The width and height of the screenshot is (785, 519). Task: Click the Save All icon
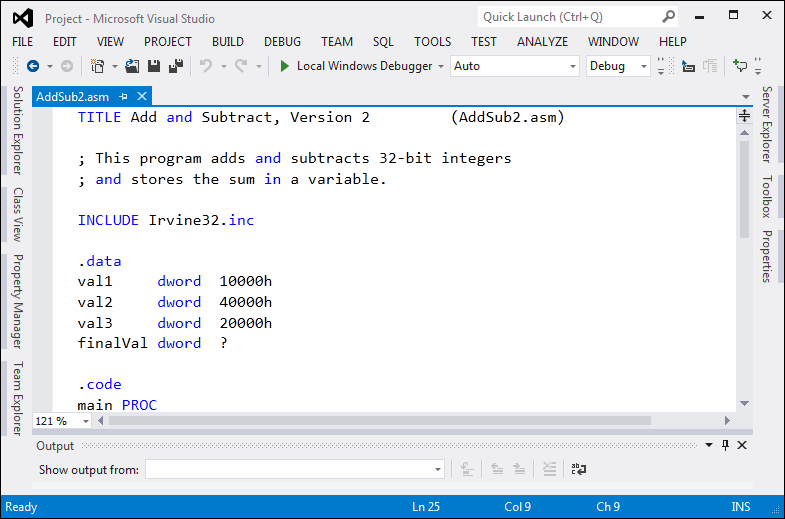pyautogui.click(x=175, y=66)
